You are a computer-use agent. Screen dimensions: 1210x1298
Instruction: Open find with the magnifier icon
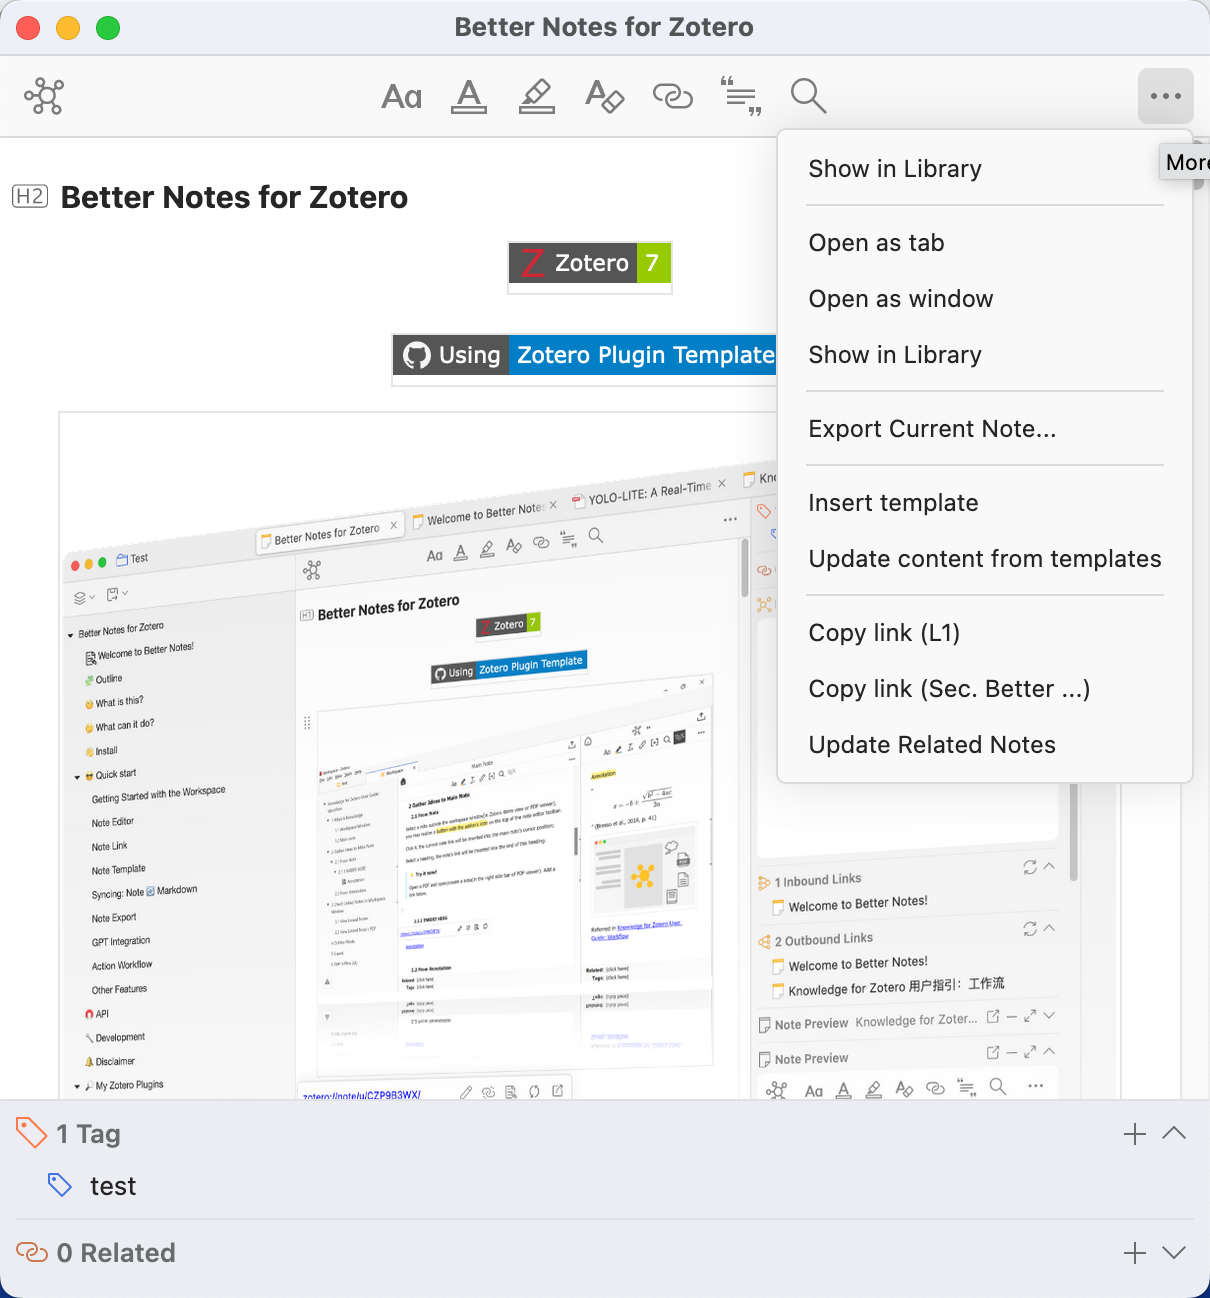(x=808, y=97)
